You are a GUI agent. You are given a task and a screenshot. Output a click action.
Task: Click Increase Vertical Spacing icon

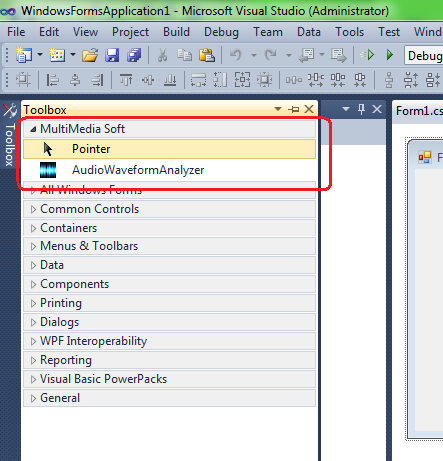pos(411,80)
